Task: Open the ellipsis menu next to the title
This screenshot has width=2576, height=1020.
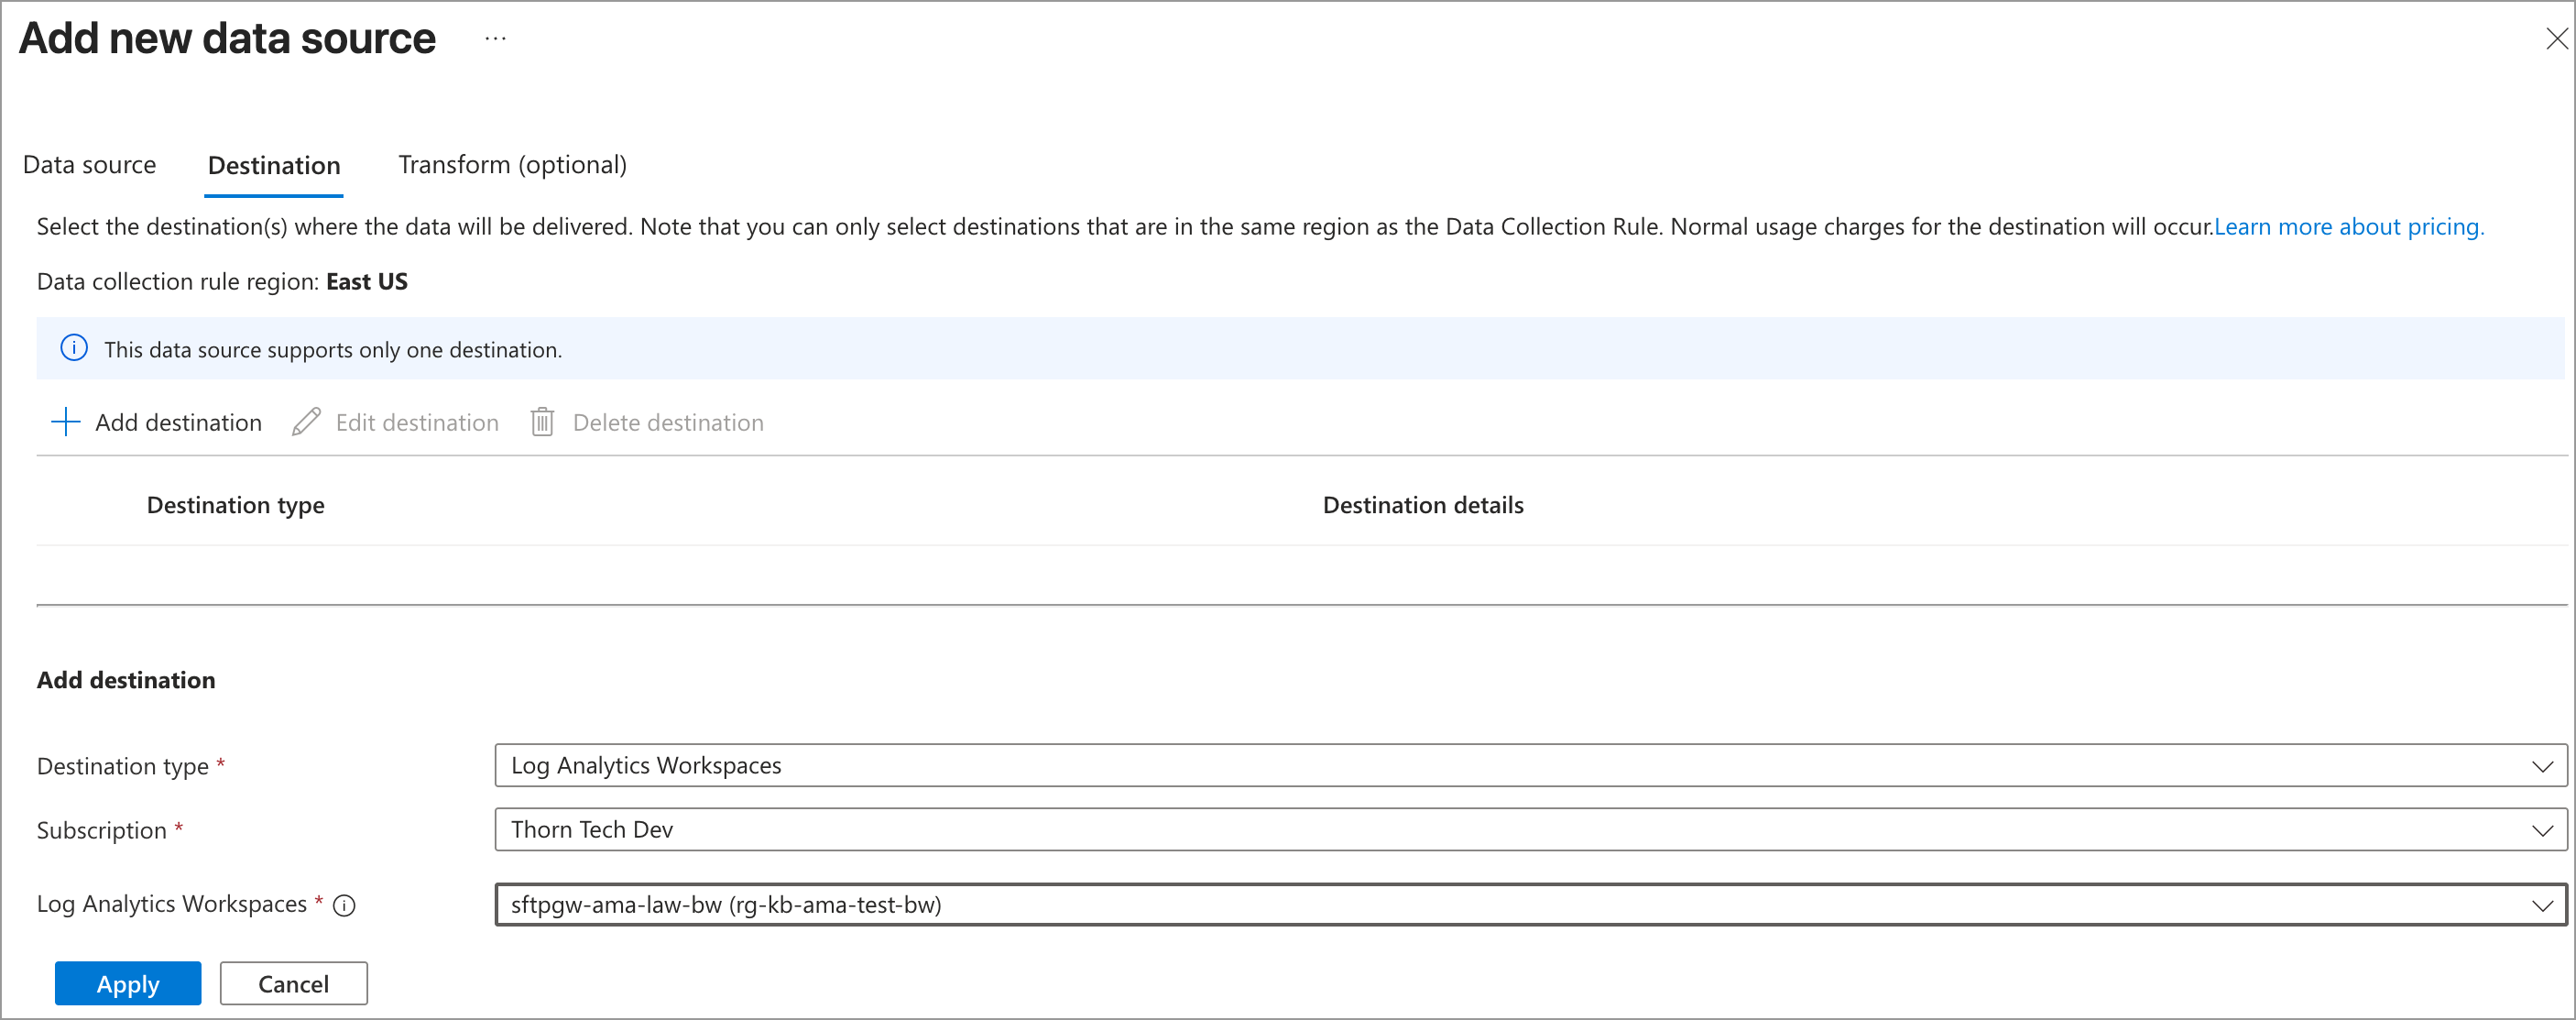Action: point(495,38)
